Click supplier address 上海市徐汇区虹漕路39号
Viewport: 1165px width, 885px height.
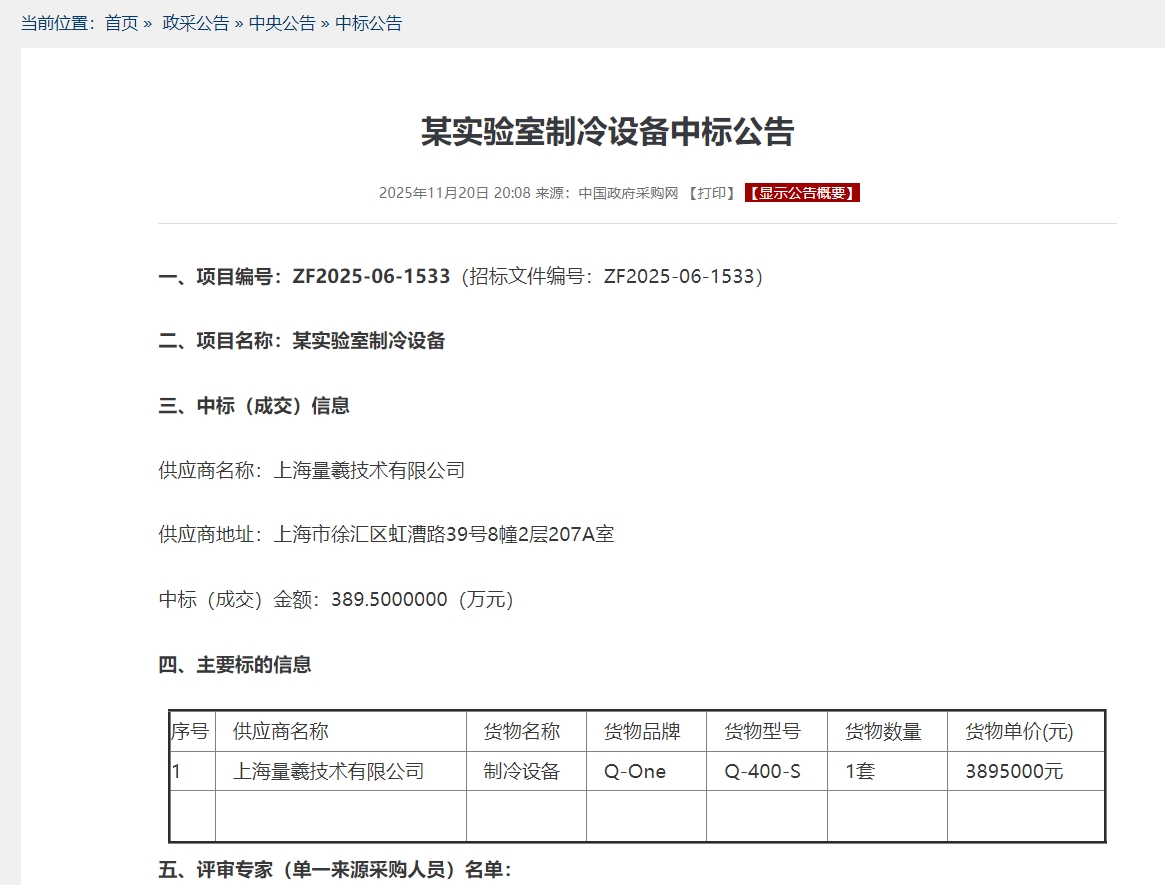386,535
